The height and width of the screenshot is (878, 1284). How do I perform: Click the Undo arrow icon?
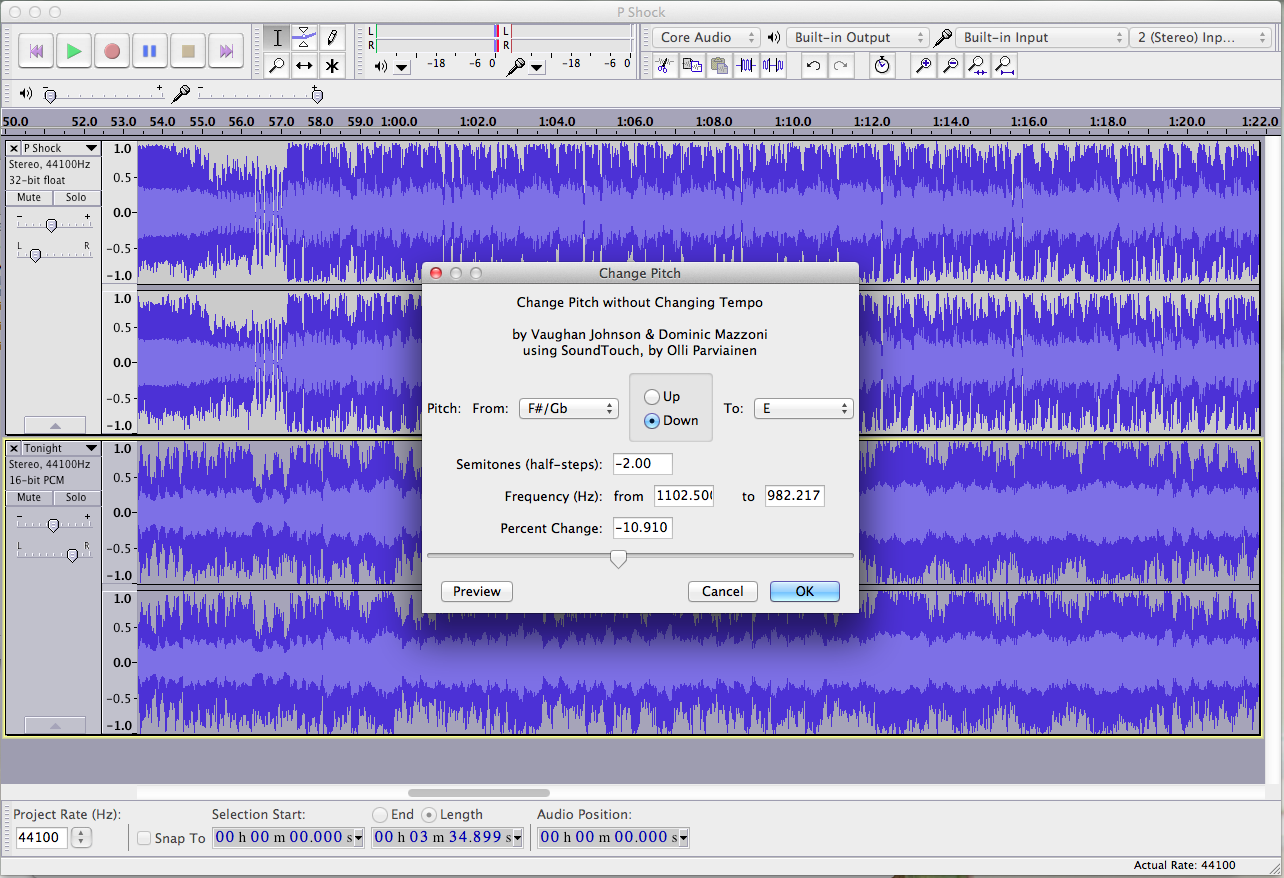[814, 66]
